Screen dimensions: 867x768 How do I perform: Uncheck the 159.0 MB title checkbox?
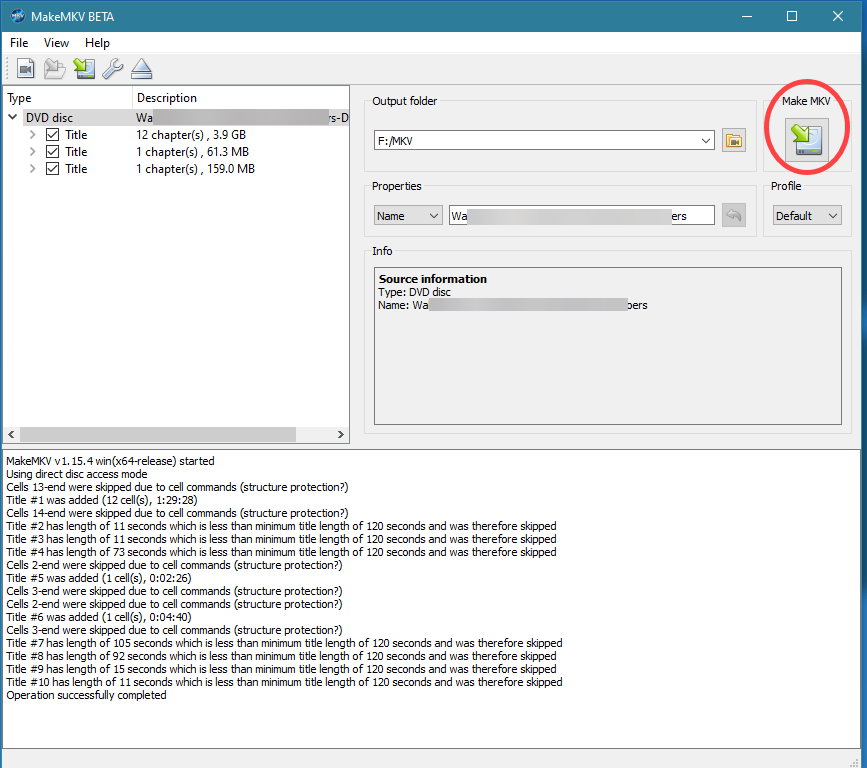click(53, 169)
